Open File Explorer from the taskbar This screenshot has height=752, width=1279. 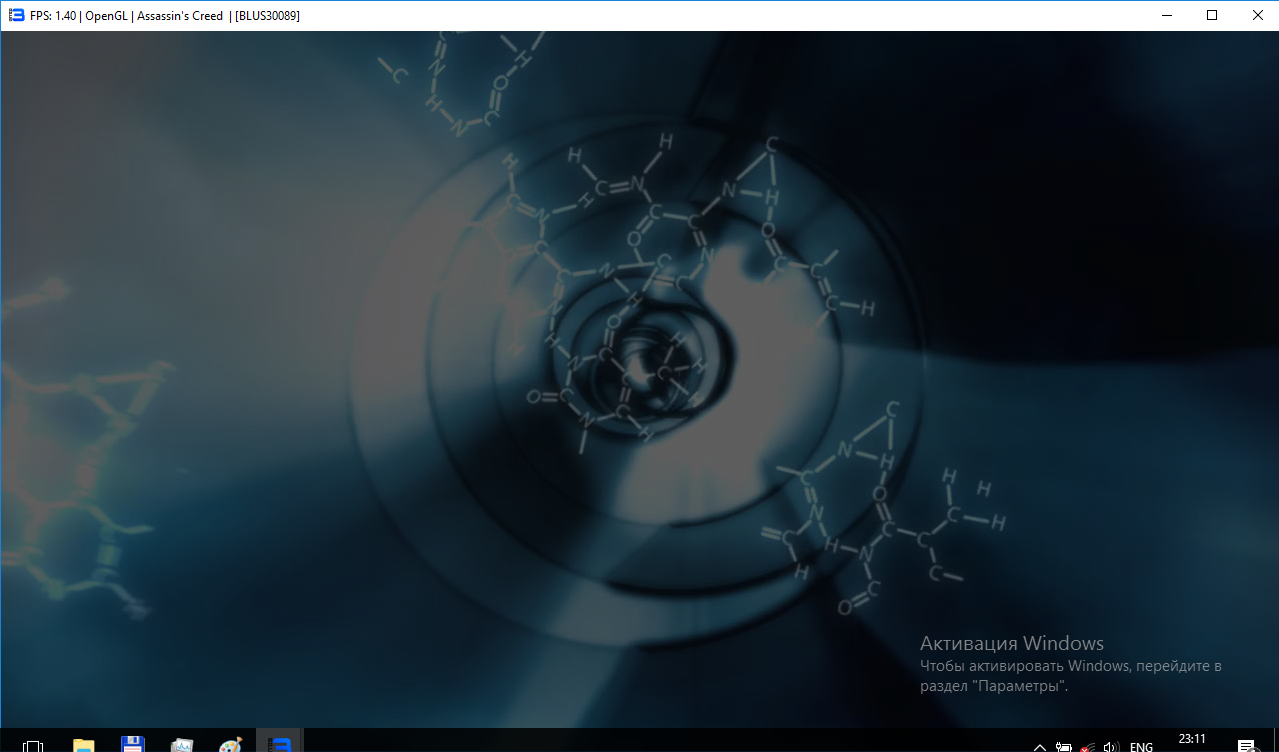point(84,744)
